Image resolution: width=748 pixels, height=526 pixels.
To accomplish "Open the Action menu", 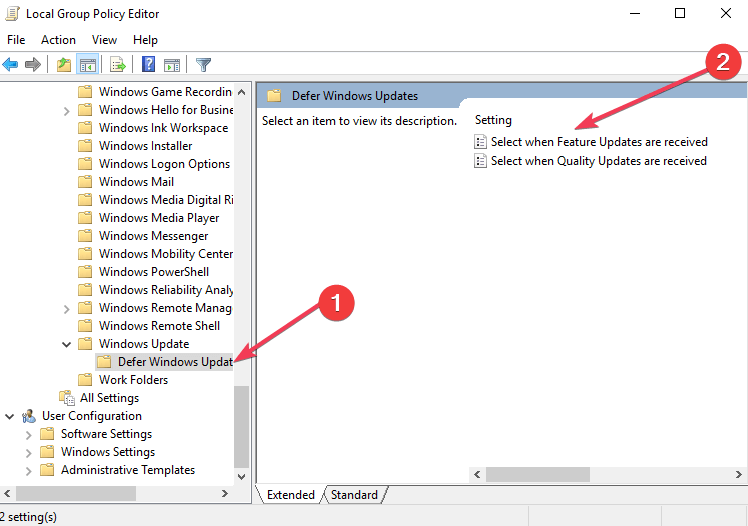I will (x=58, y=40).
